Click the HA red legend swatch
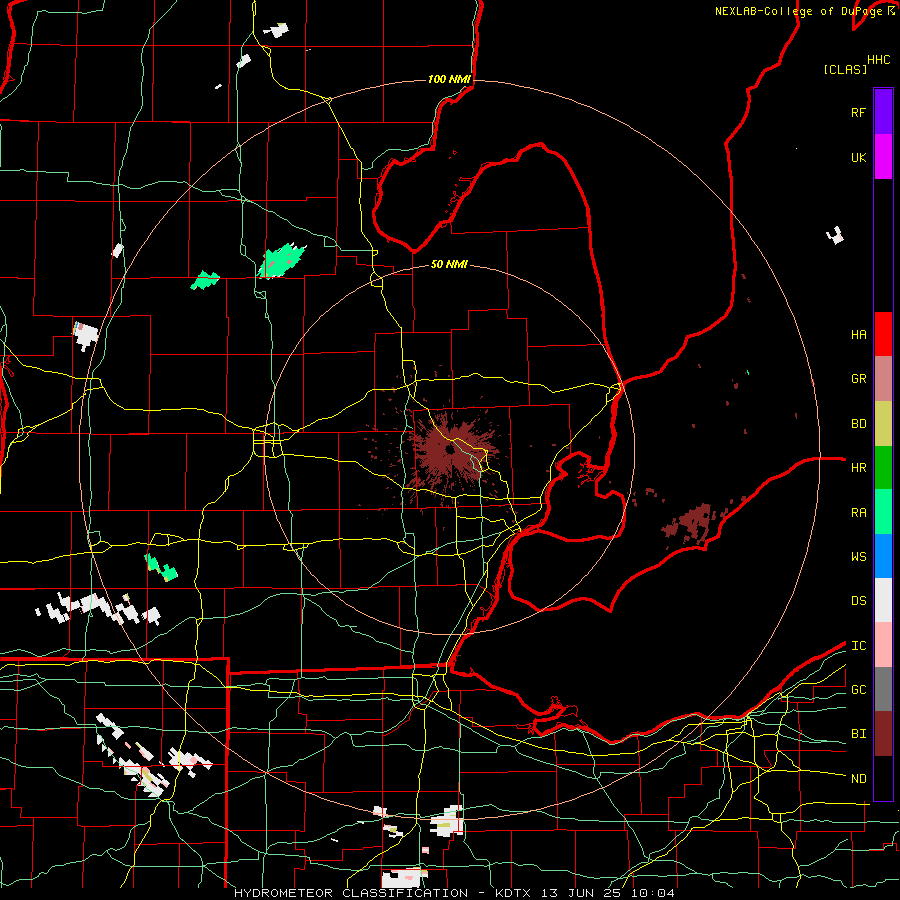This screenshot has height=900, width=900. 883,334
